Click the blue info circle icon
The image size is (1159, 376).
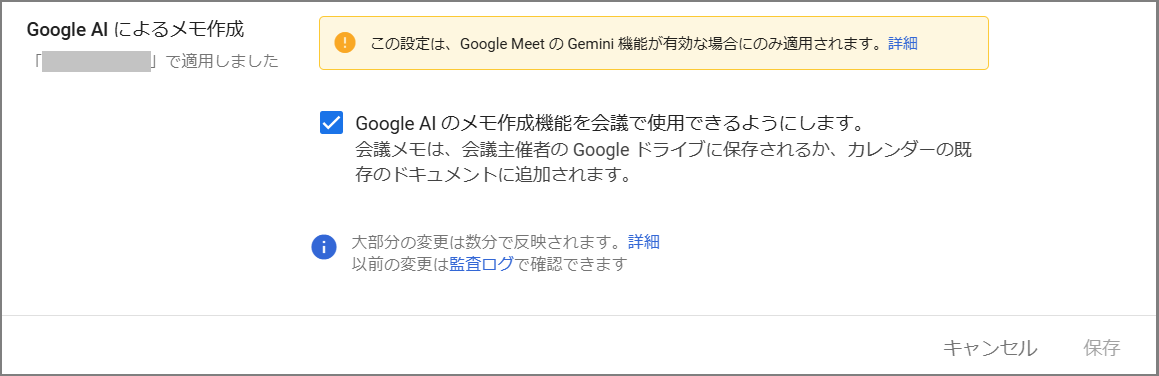pyautogui.click(x=324, y=247)
